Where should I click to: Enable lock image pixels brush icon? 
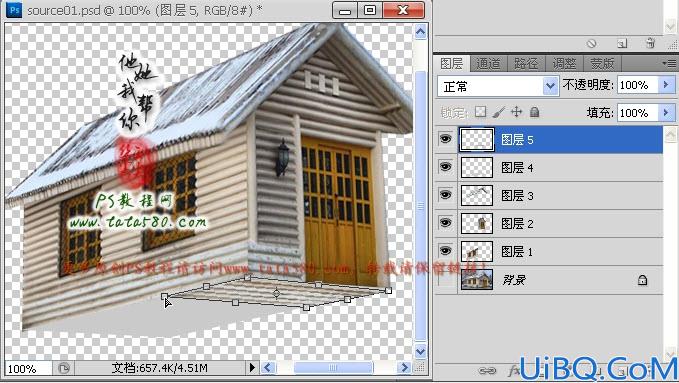coord(498,112)
